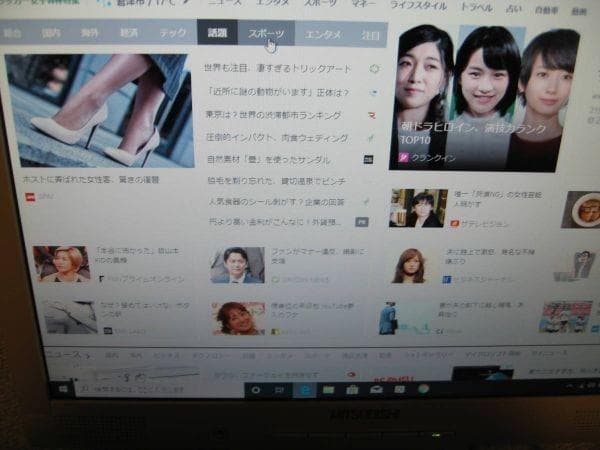Open the 占い top menu item
The image size is (600, 450).
(x=514, y=8)
